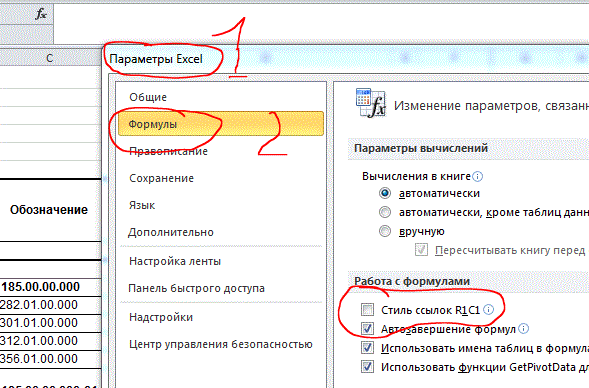Toggle Пересчитывать книгу перед сохранением checkbox
Image resolution: width=589 pixels, height=388 pixels.
[x=421, y=249]
